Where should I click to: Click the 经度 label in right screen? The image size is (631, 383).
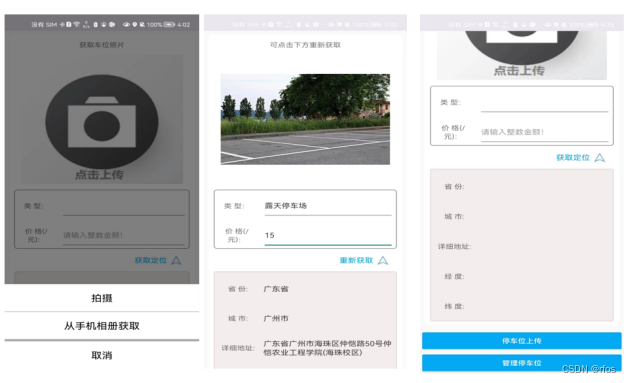454,276
